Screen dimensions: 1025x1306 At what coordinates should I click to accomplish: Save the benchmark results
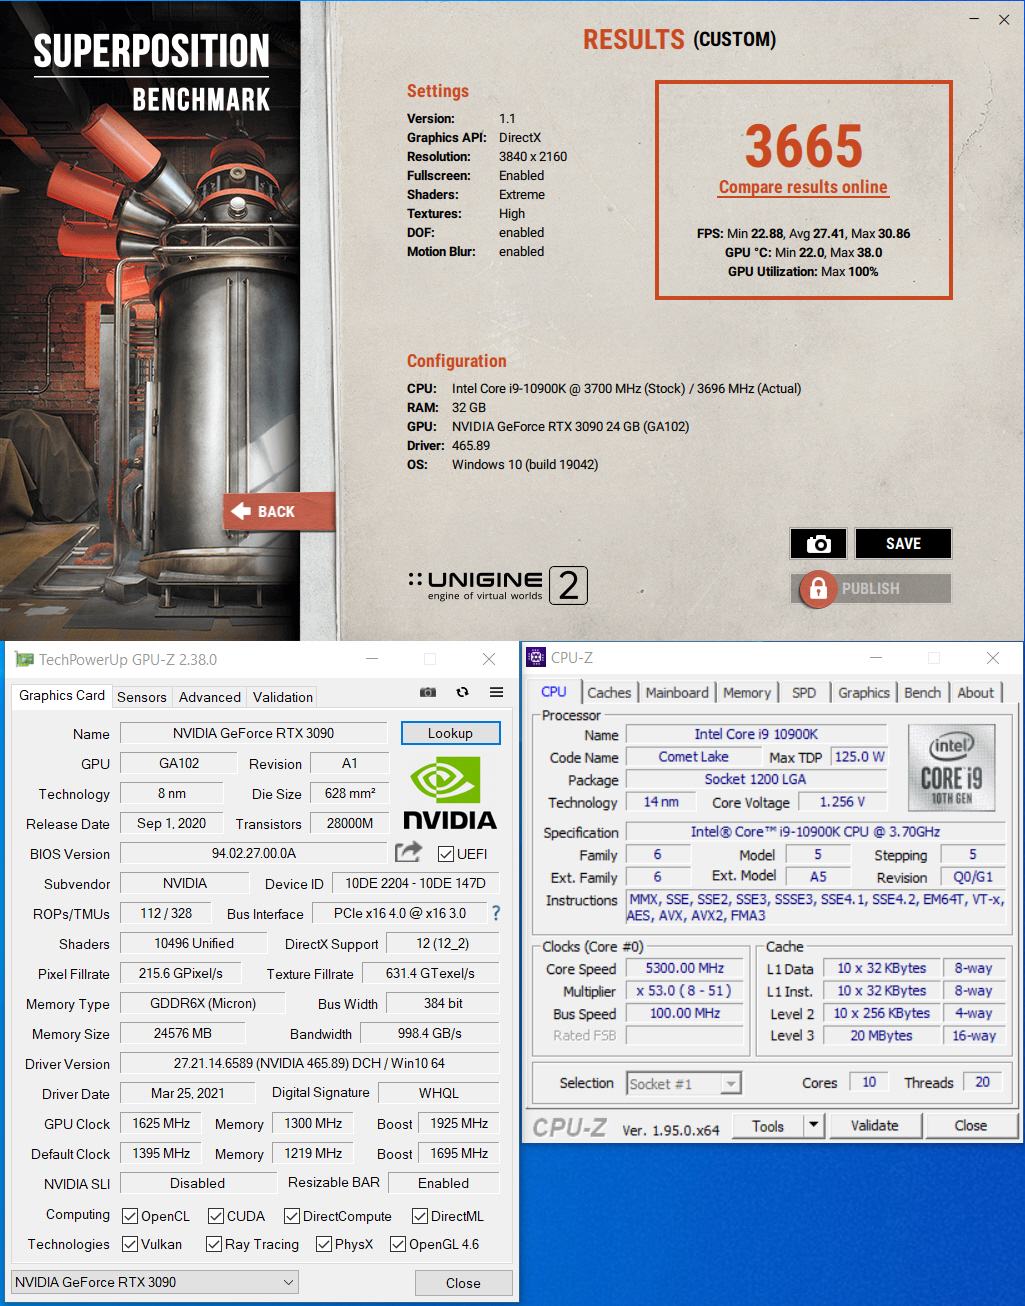903,543
